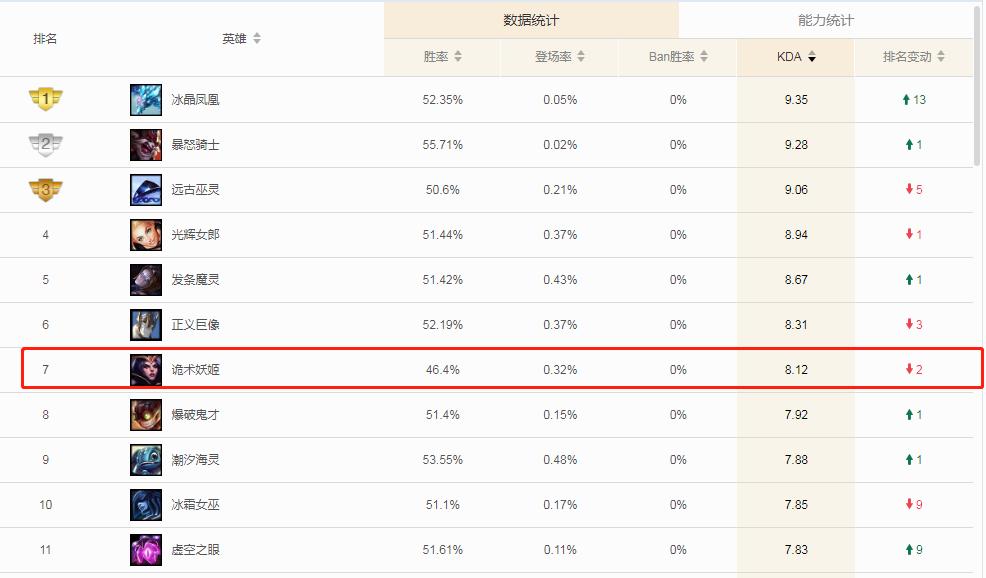Open the 爆破鬼才 hero name link

click(195, 415)
